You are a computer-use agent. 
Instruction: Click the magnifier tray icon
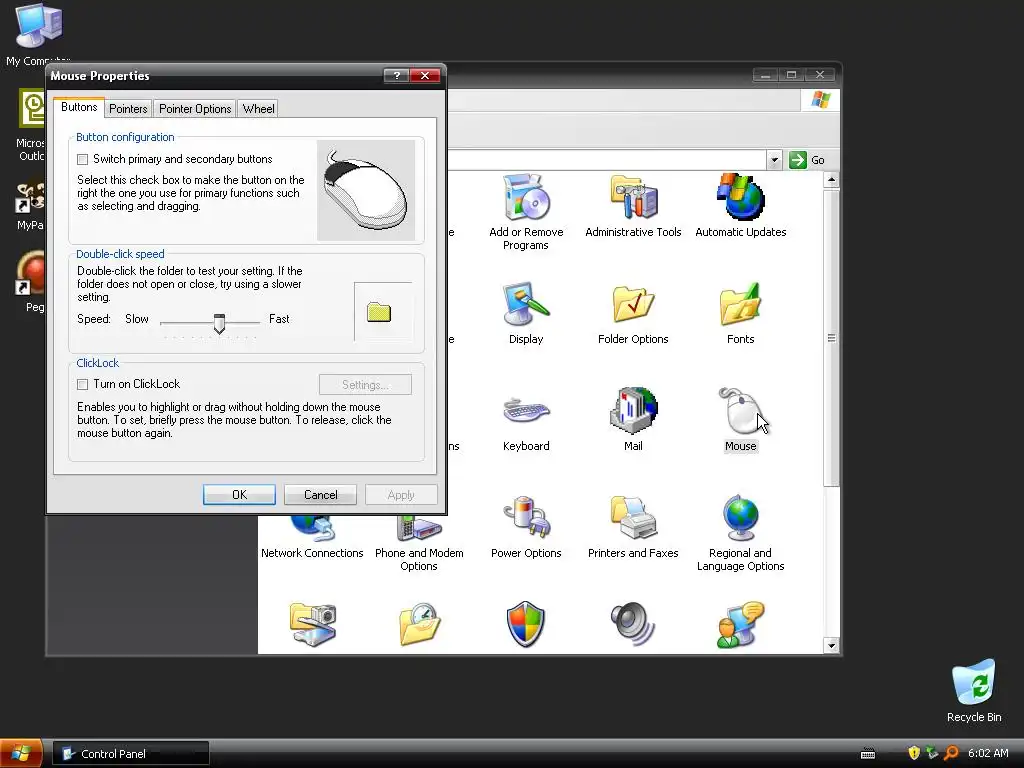click(951, 753)
